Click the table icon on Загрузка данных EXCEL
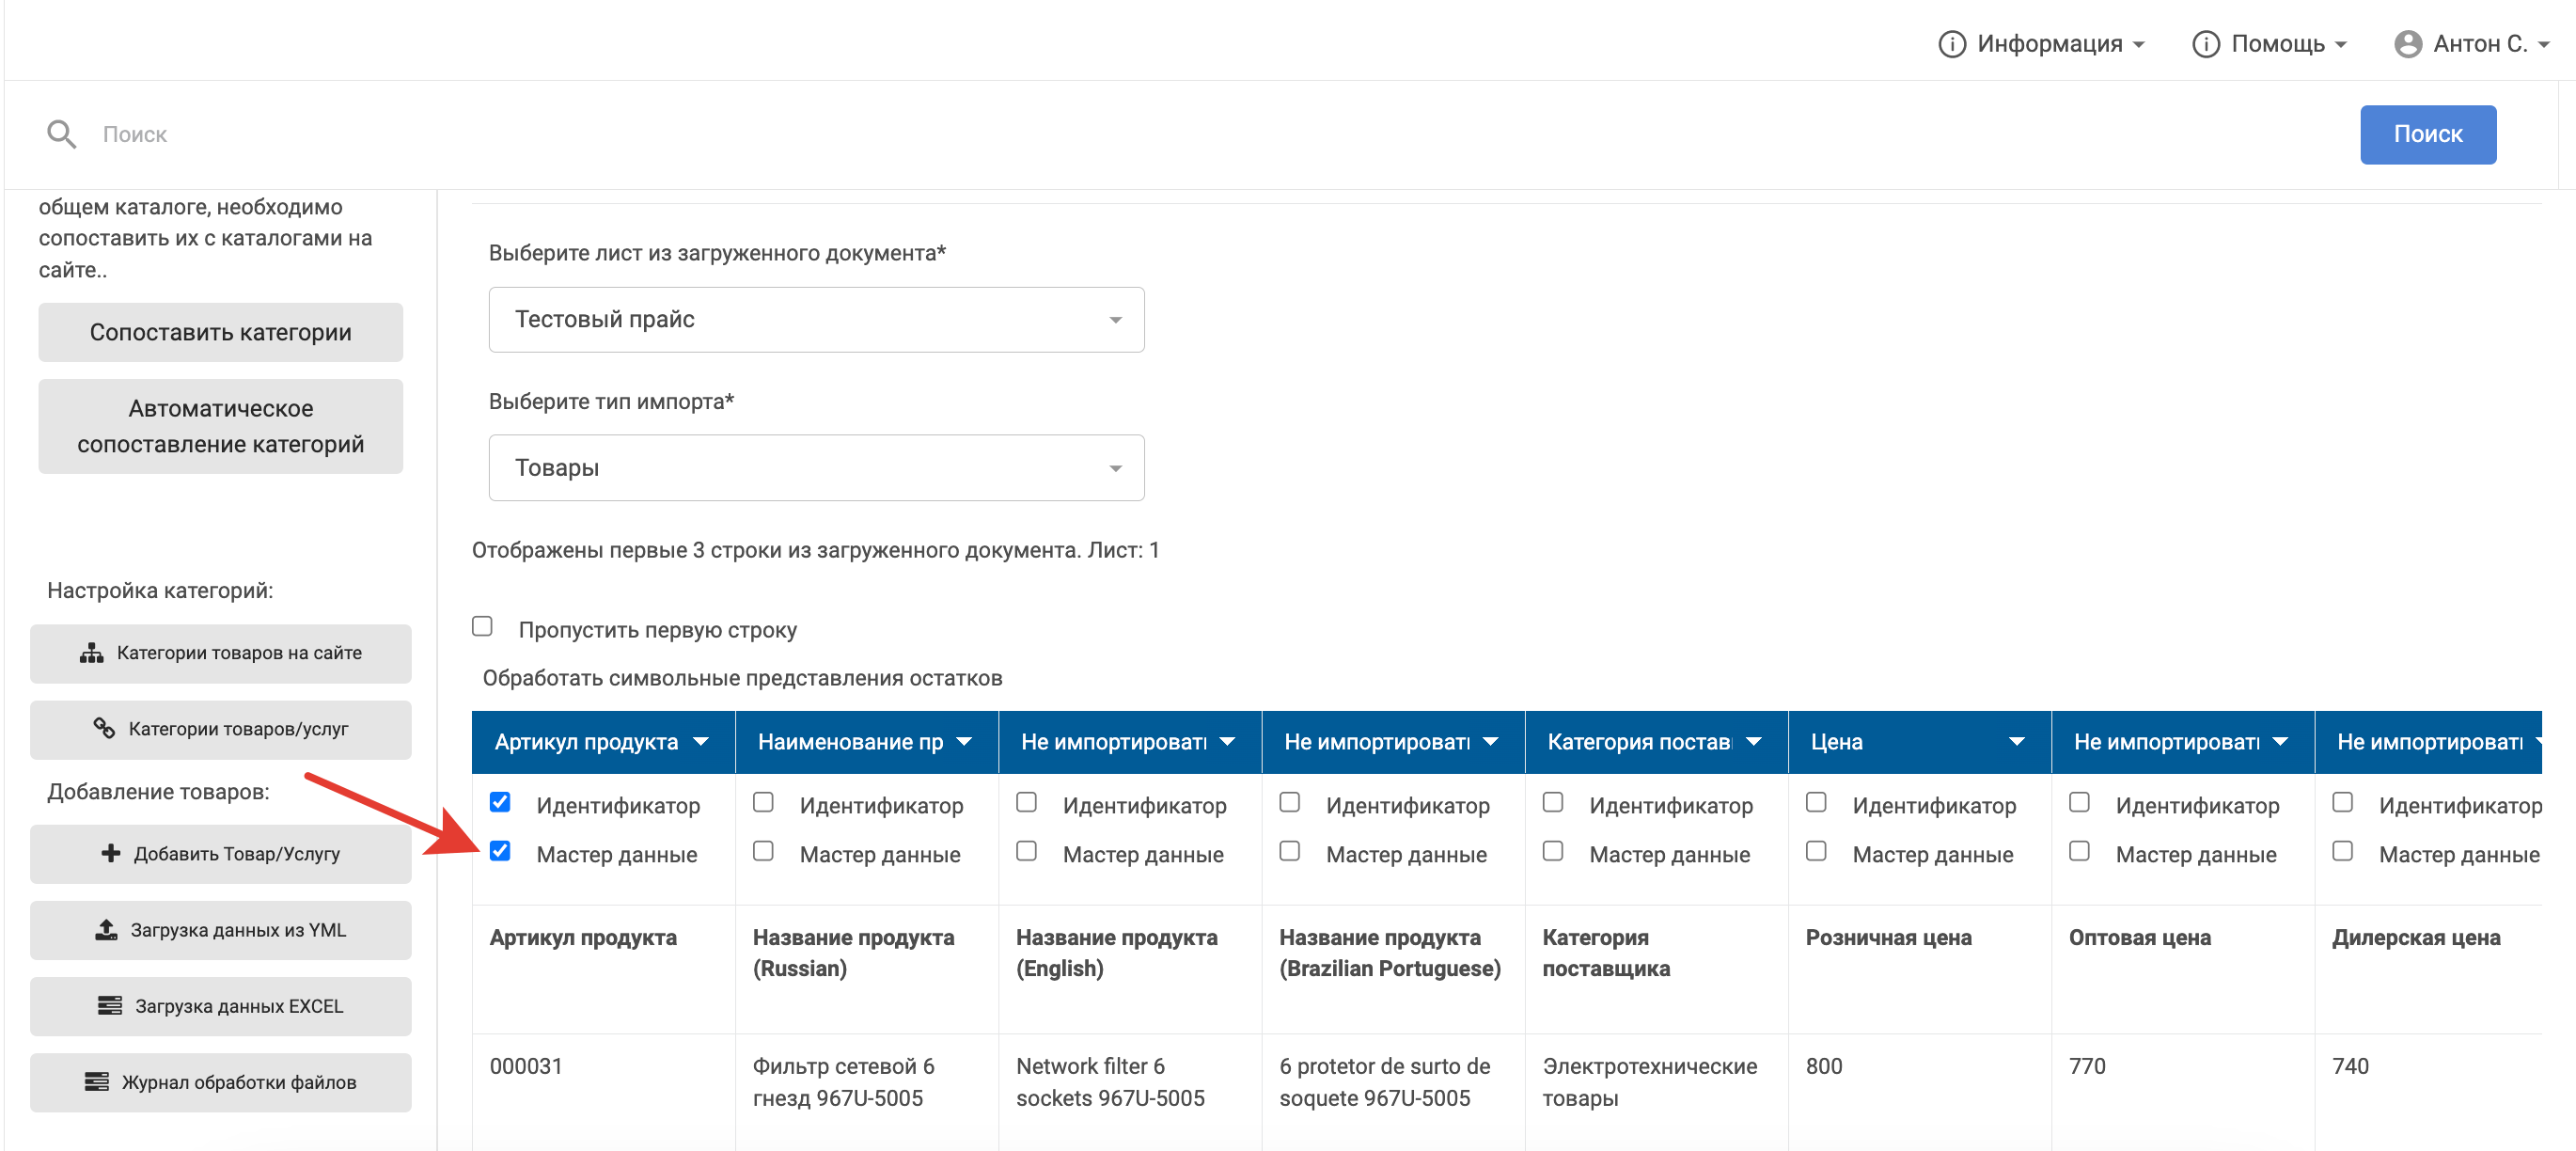 click(x=109, y=1006)
